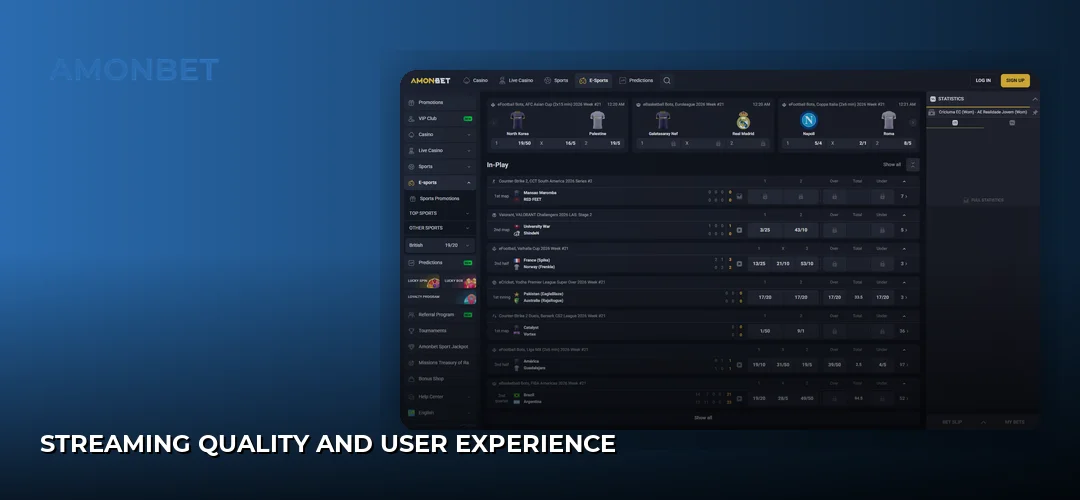This screenshot has width=1080, height=500.
Task: Bet 19/50 on North Korea
Action: [x=512, y=143]
